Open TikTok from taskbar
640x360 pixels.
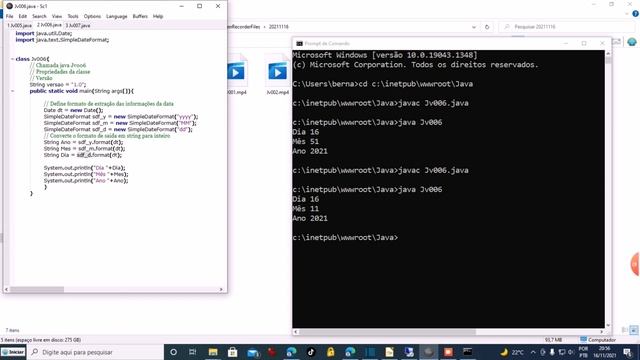click(311, 352)
